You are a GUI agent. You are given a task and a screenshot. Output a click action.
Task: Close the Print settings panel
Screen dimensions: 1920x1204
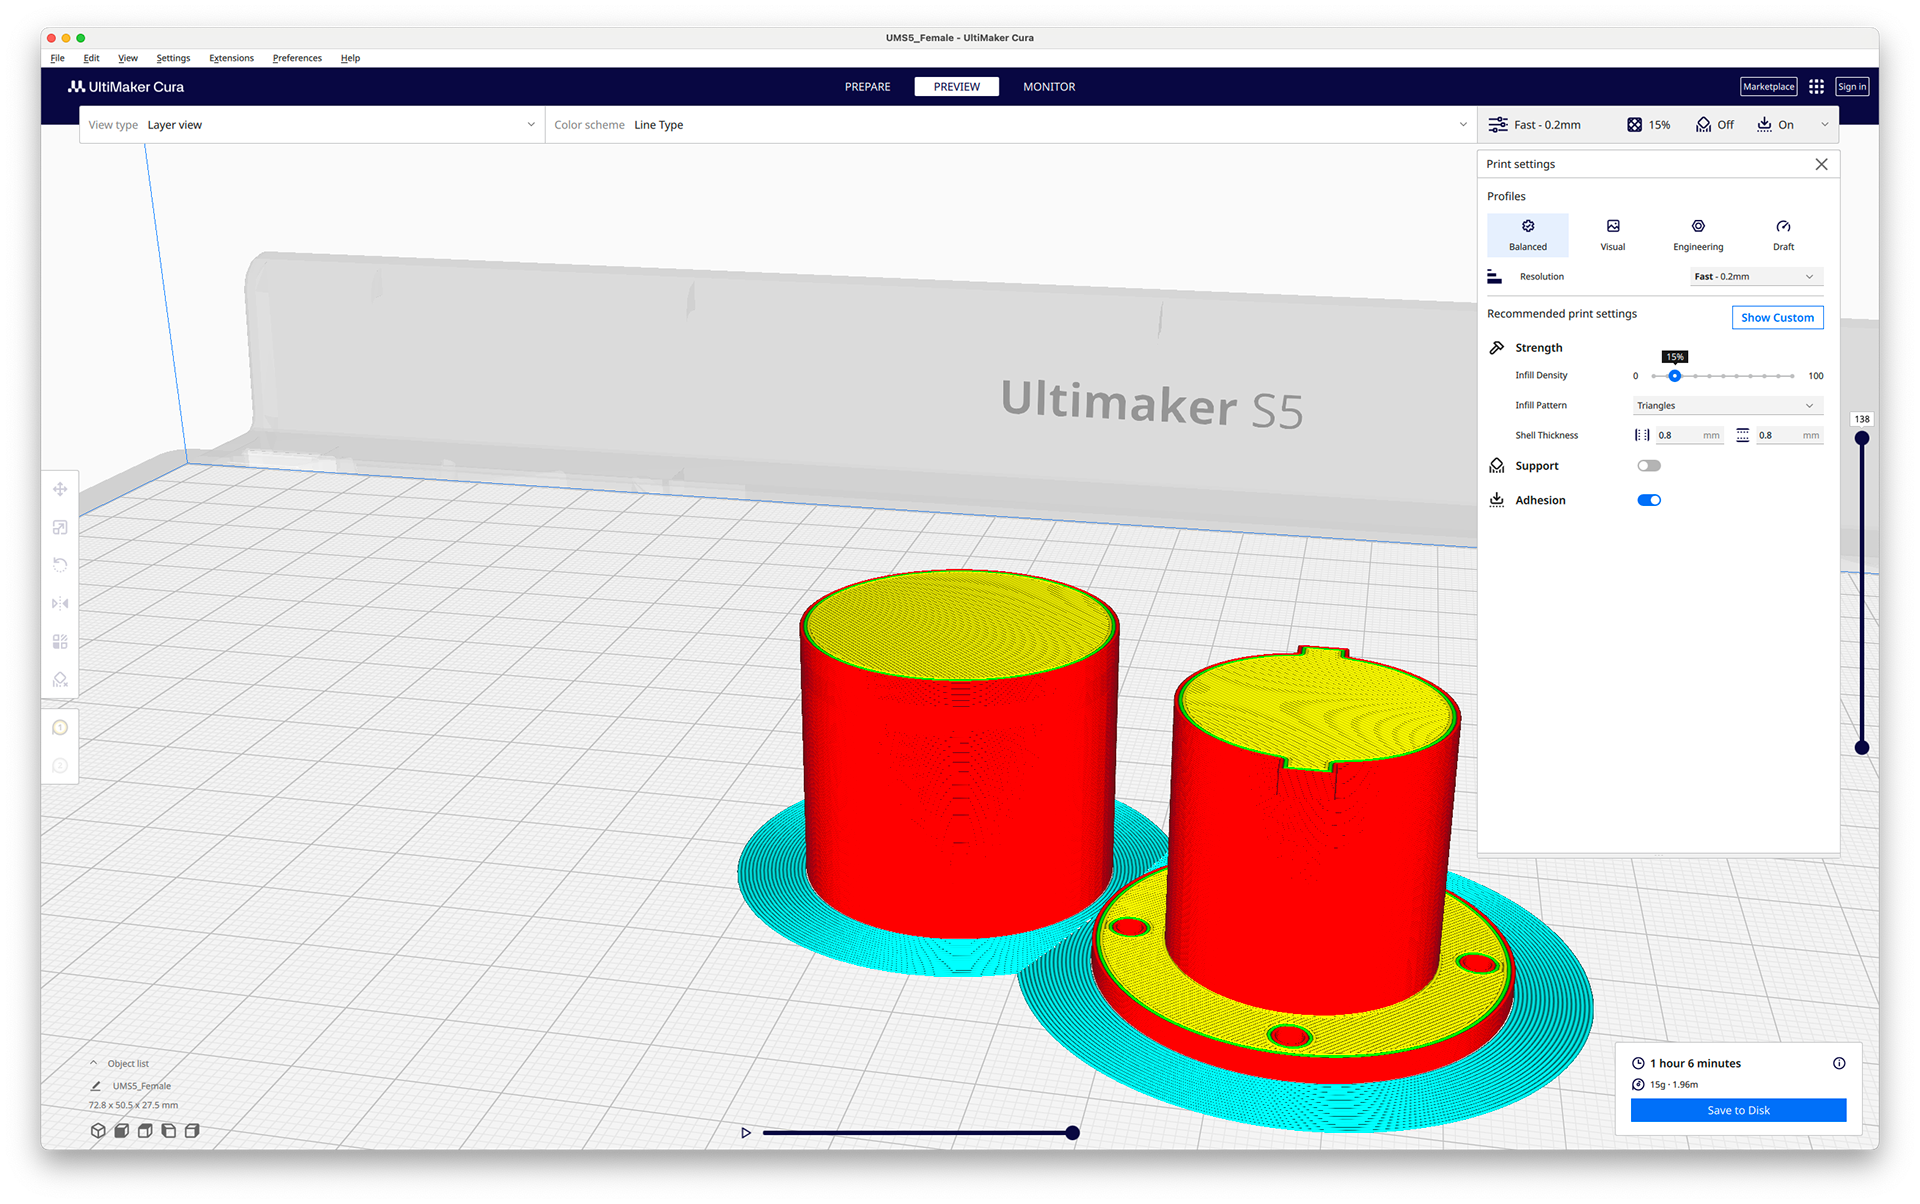point(1821,164)
